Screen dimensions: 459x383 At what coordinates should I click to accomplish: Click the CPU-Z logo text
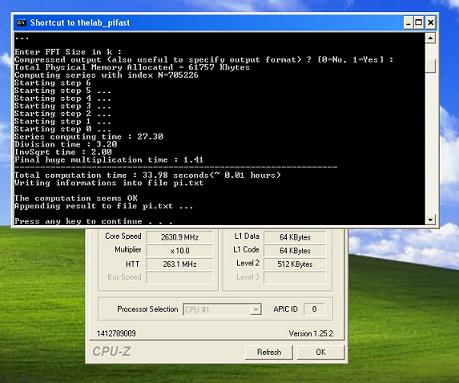coord(111,351)
